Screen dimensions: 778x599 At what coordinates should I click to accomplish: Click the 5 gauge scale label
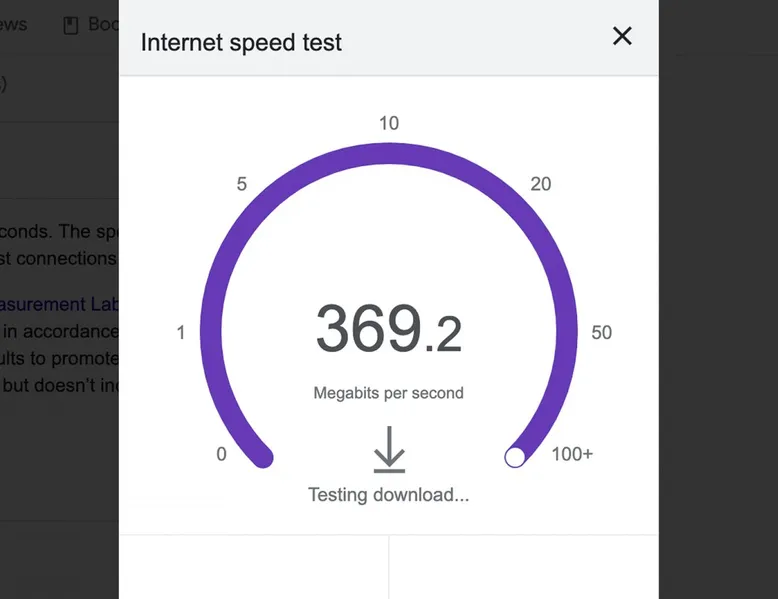(241, 184)
